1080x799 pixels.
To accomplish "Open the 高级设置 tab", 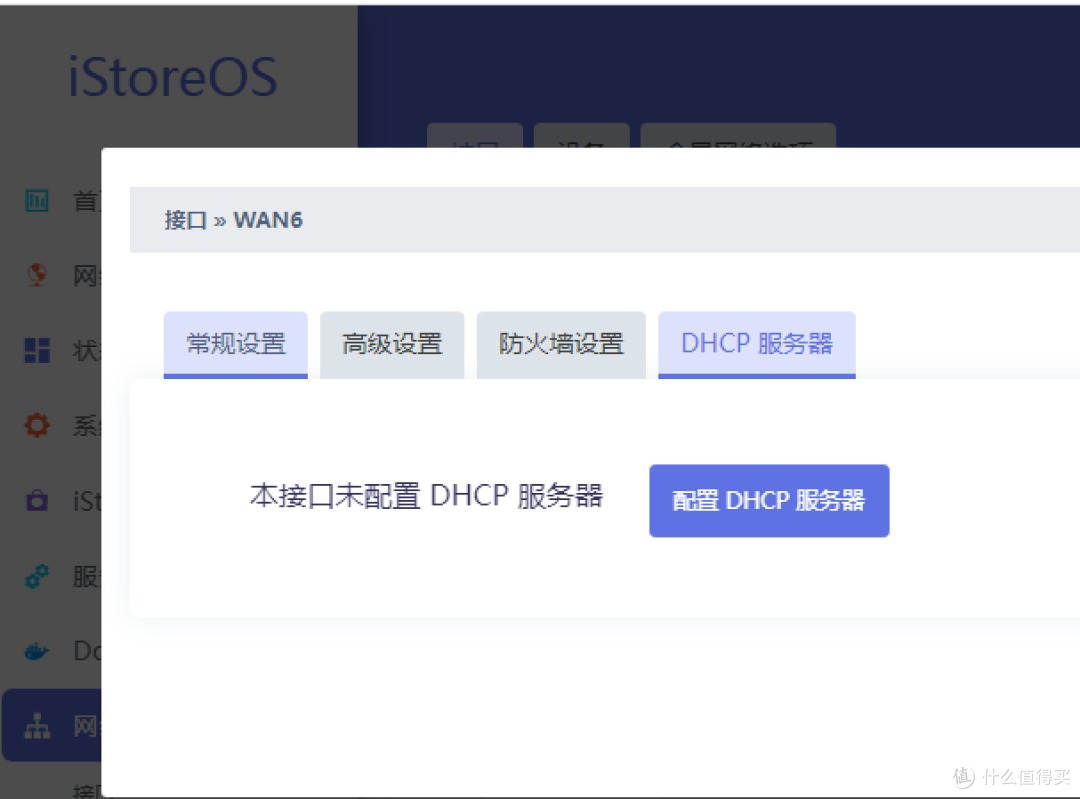I will pos(392,344).
